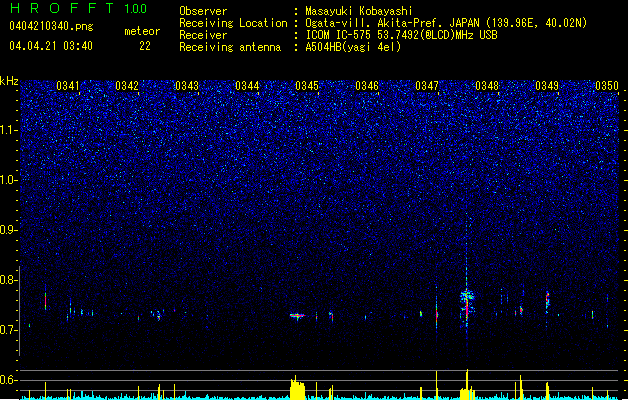
Task: Click the filename 0404210340.png
Action: (51, 26)
